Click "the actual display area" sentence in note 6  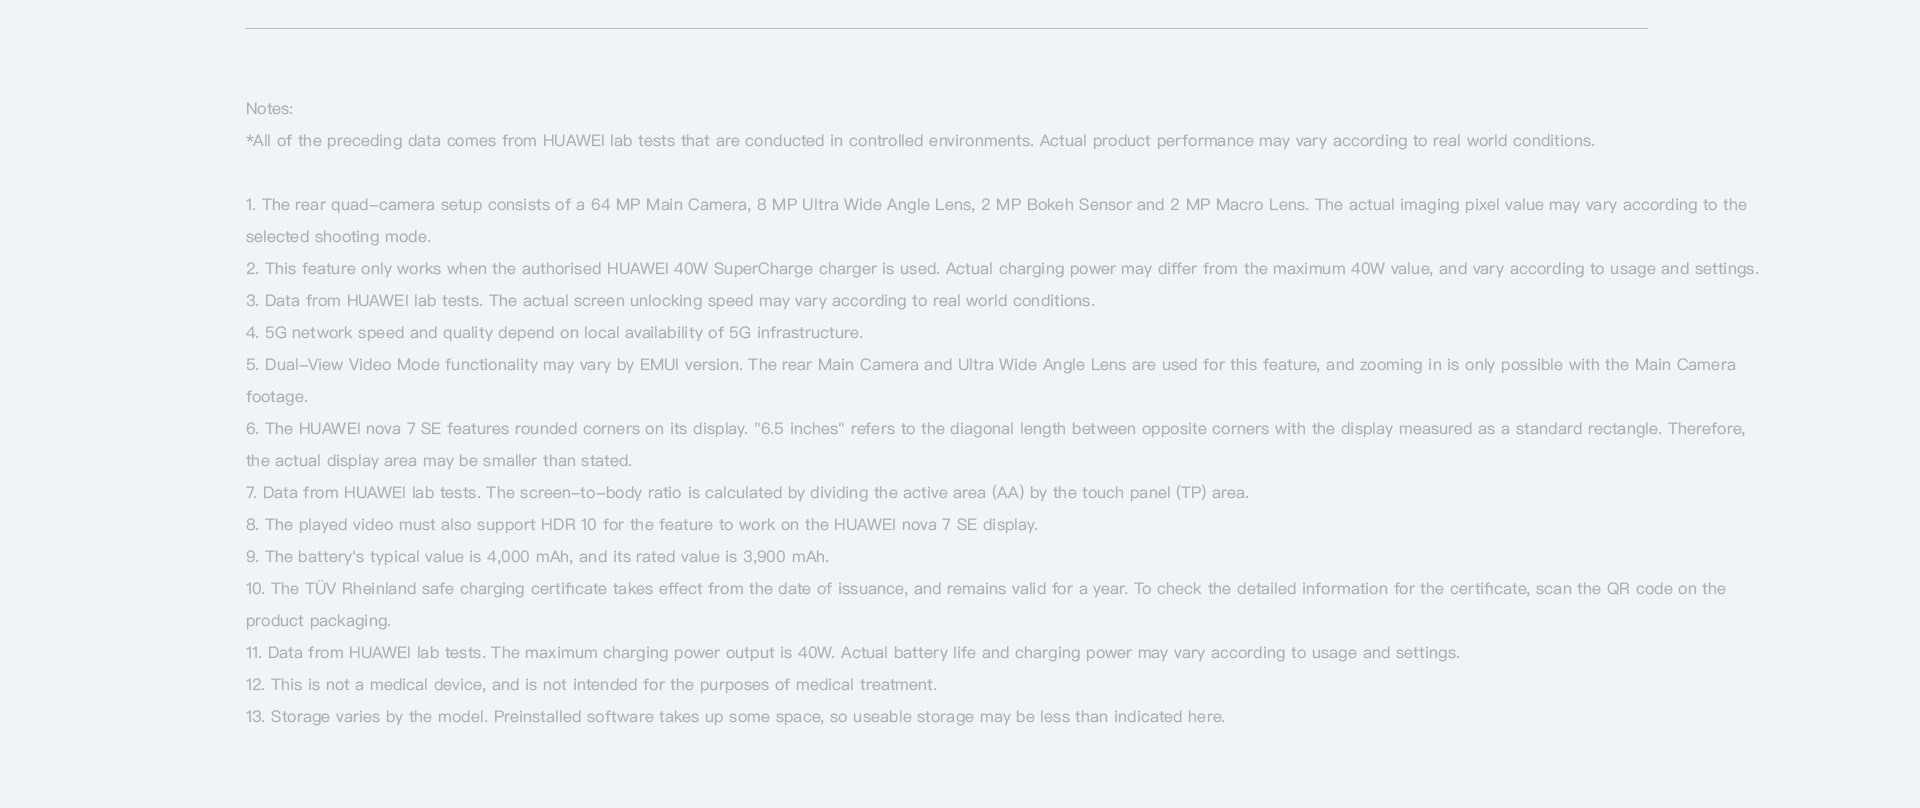(x=439, y=460)
